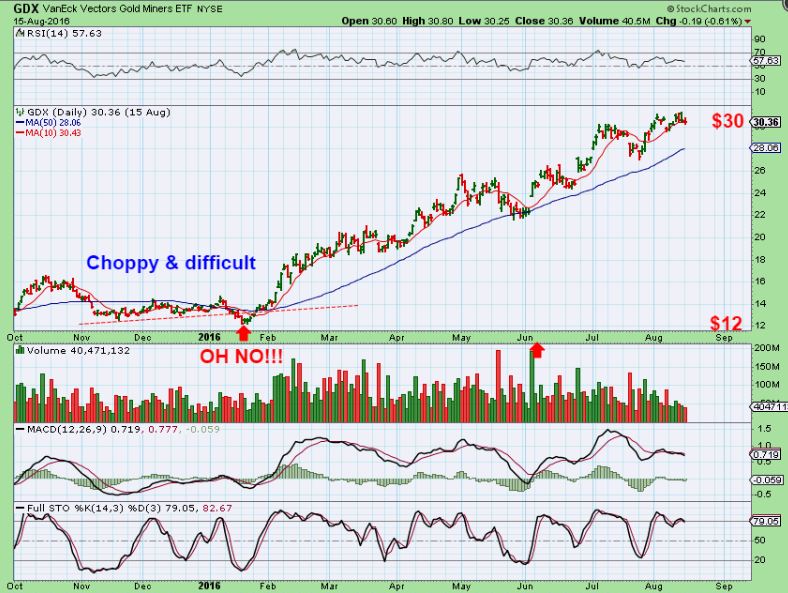Click the 1.5 level on the MACD axis
Screen dimensions: 788x593
point(764,428)
